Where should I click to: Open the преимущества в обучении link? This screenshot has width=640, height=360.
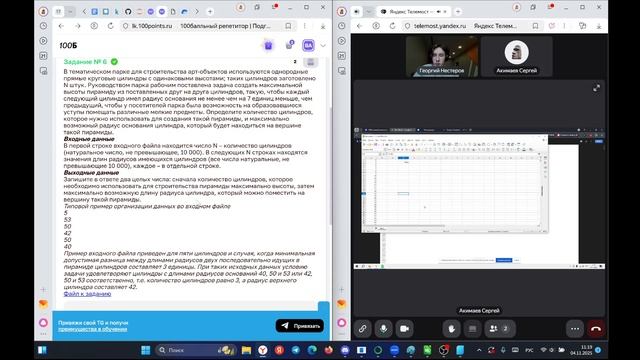[x=92, y=329]
